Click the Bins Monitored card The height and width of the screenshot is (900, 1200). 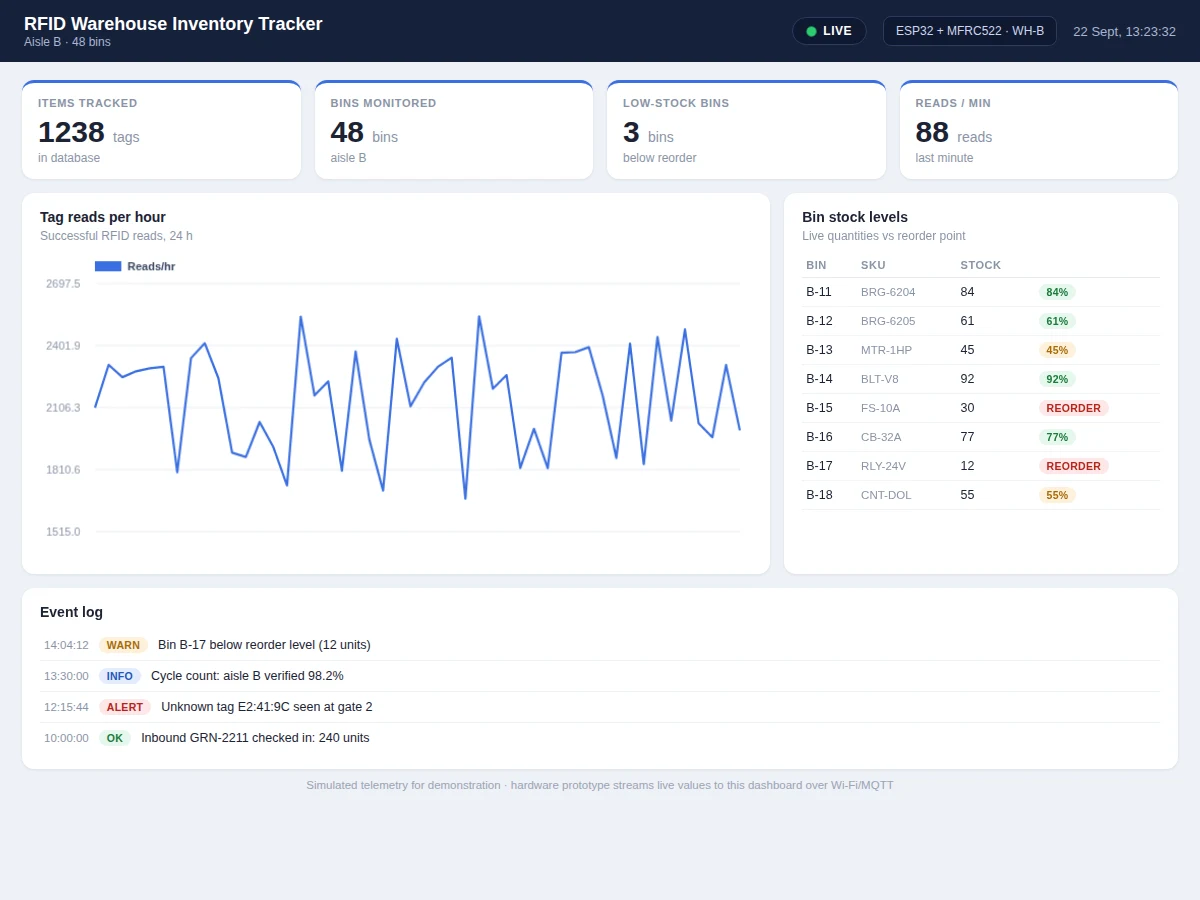click(x=454, y=130)
